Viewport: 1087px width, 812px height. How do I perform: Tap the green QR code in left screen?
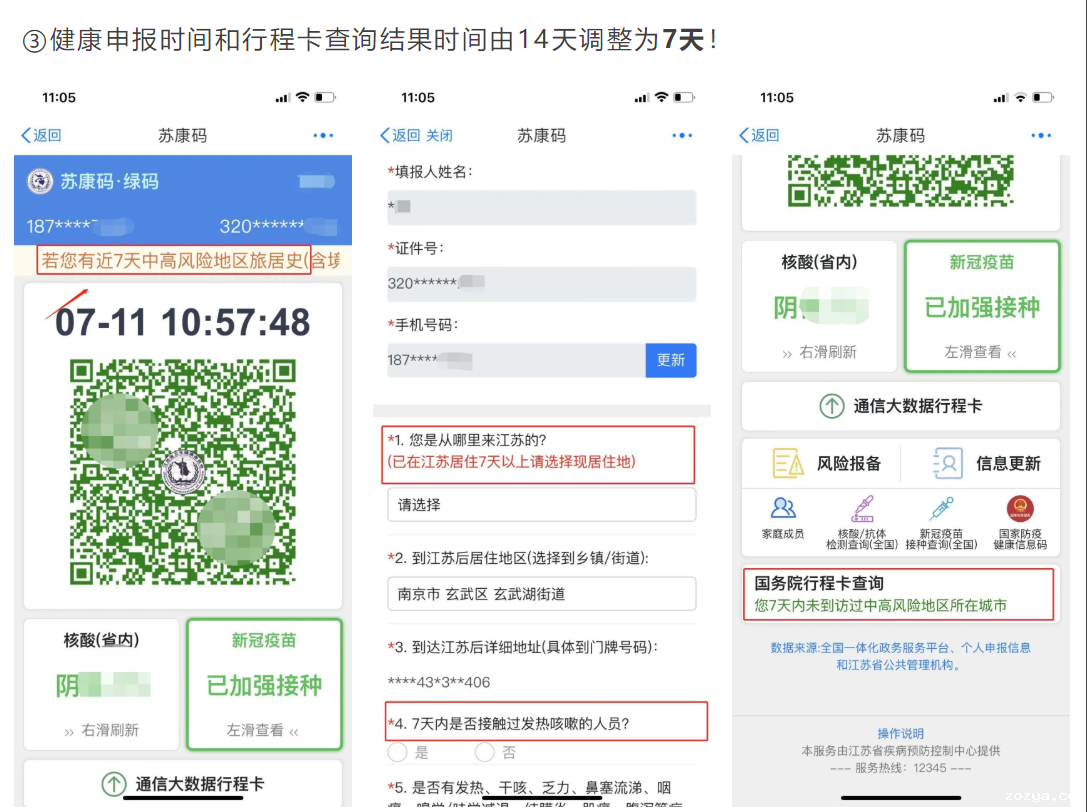click(183, 472)
